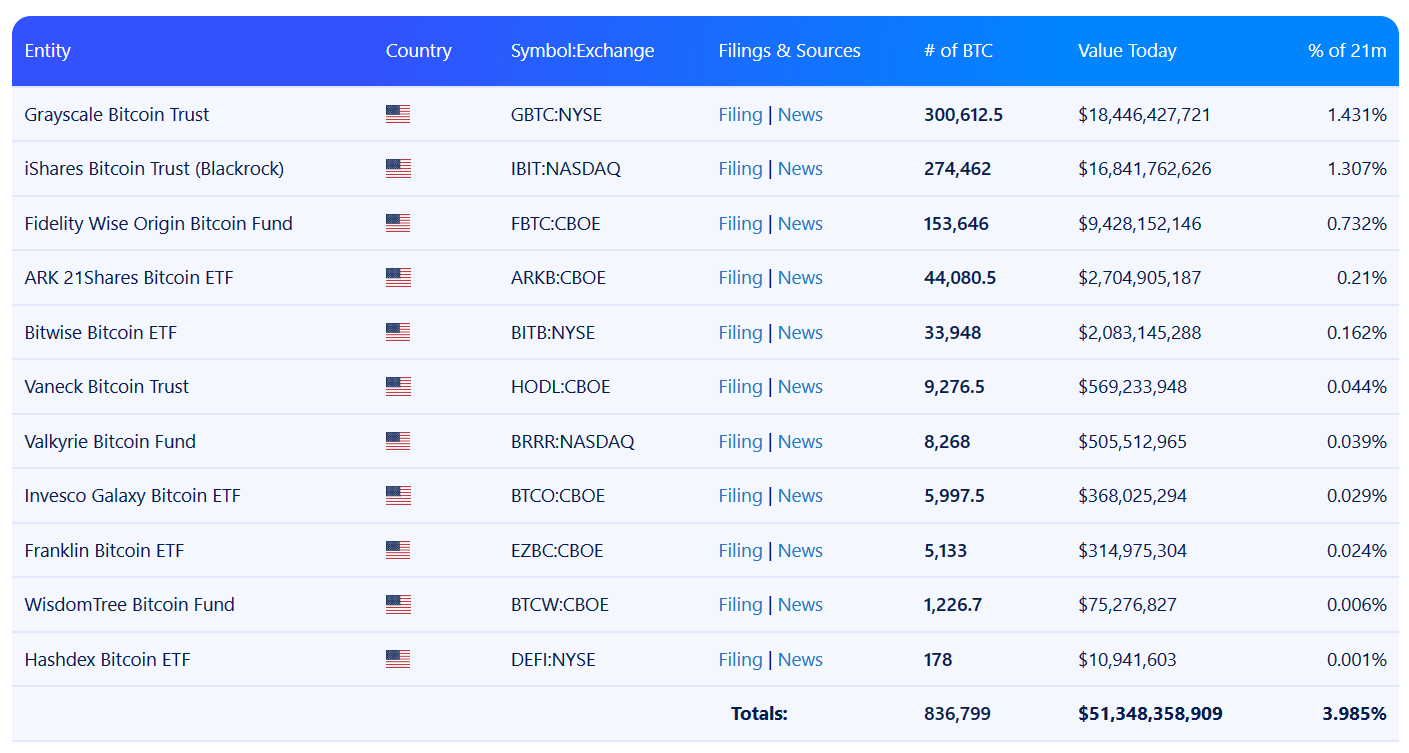The width and height of the screenshot is (1409, 753).
Task: Select the Fidelity Wise Origin Bitcoin Fund name
Action: (158, 224)
